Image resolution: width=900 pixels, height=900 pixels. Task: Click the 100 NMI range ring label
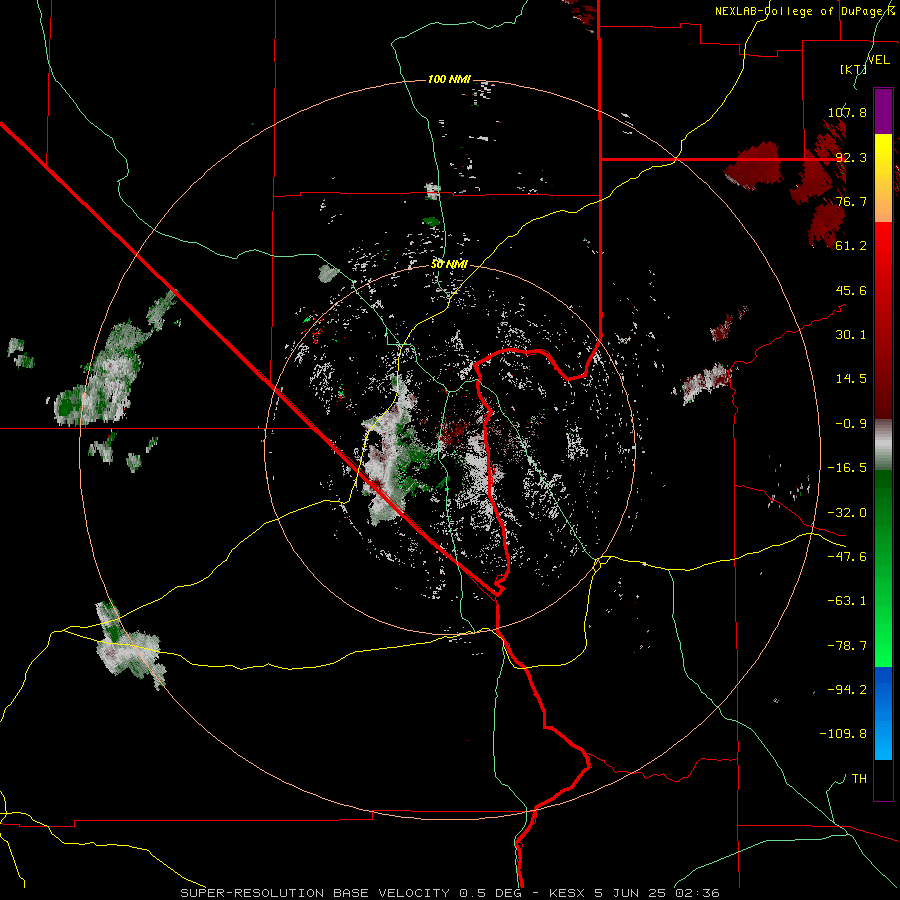[449, 79]
